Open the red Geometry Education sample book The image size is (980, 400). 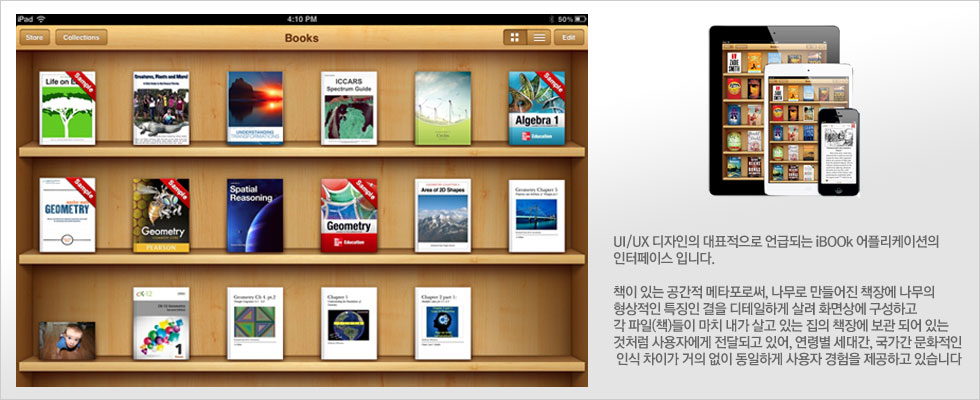[349, 216]
